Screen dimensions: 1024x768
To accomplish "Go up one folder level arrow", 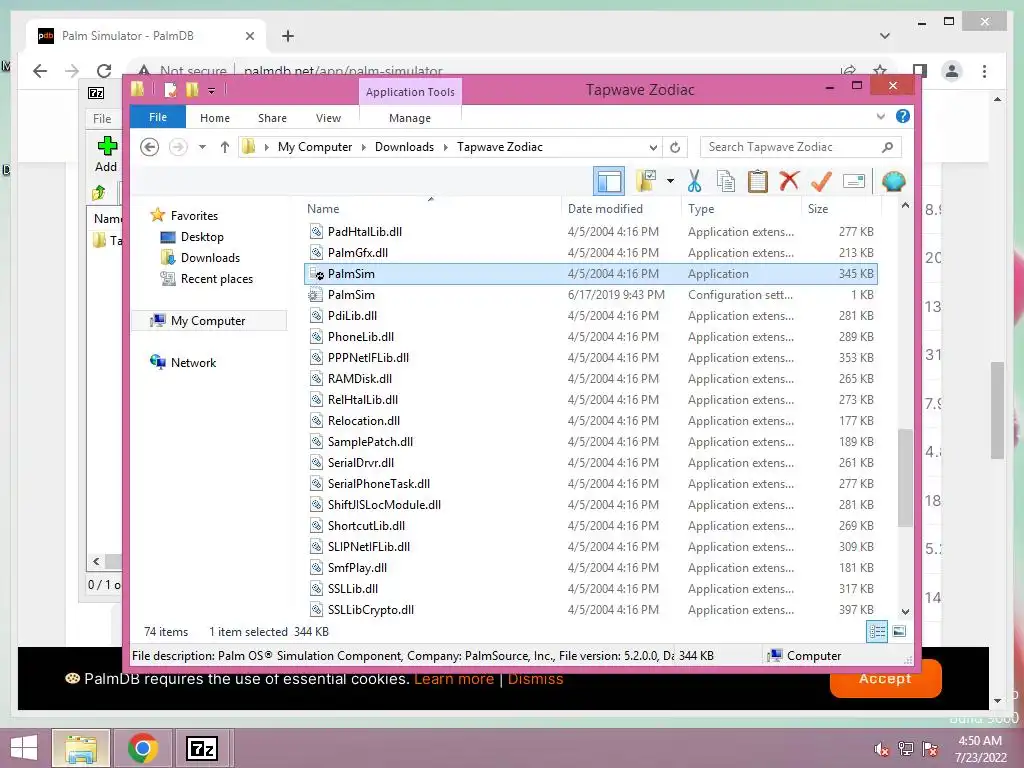I will 225,147.
